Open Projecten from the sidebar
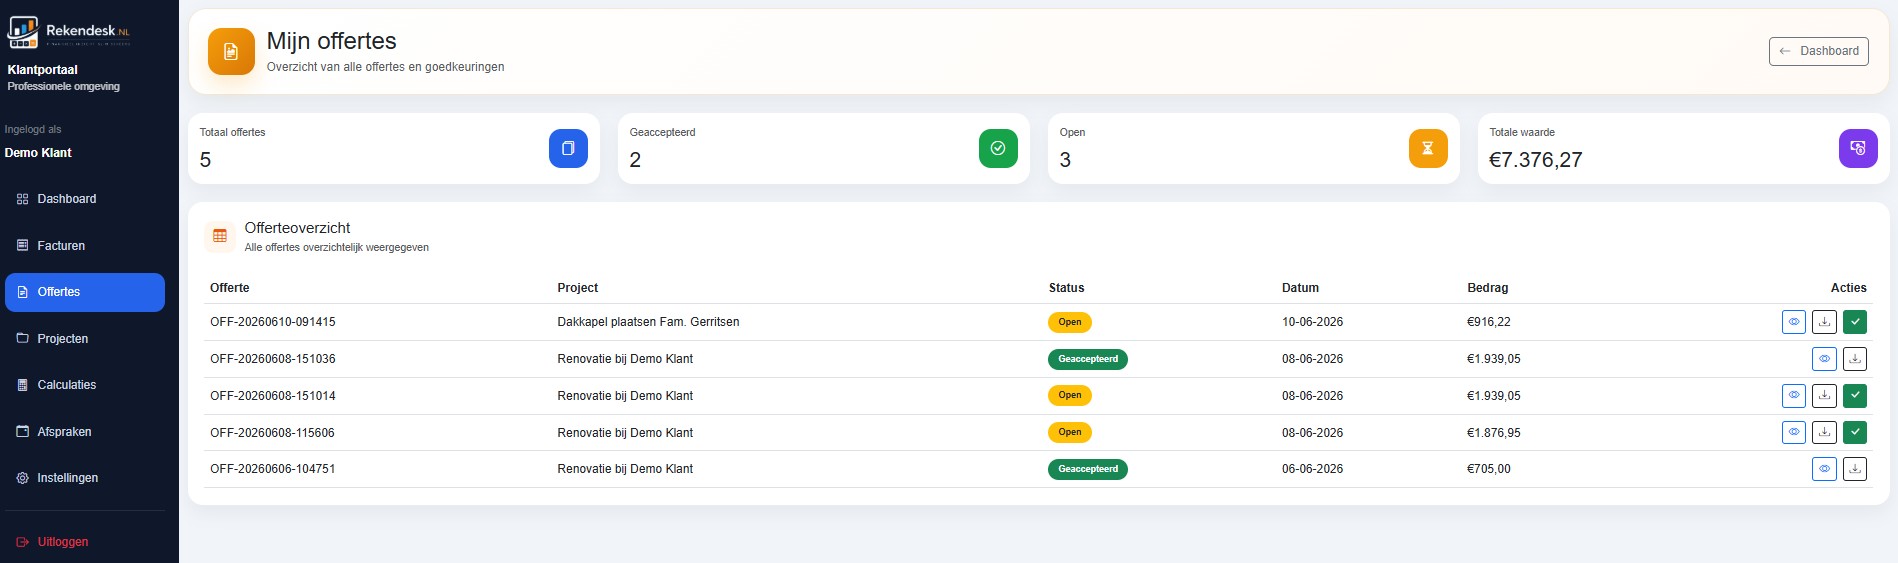 tap(85, 339)
